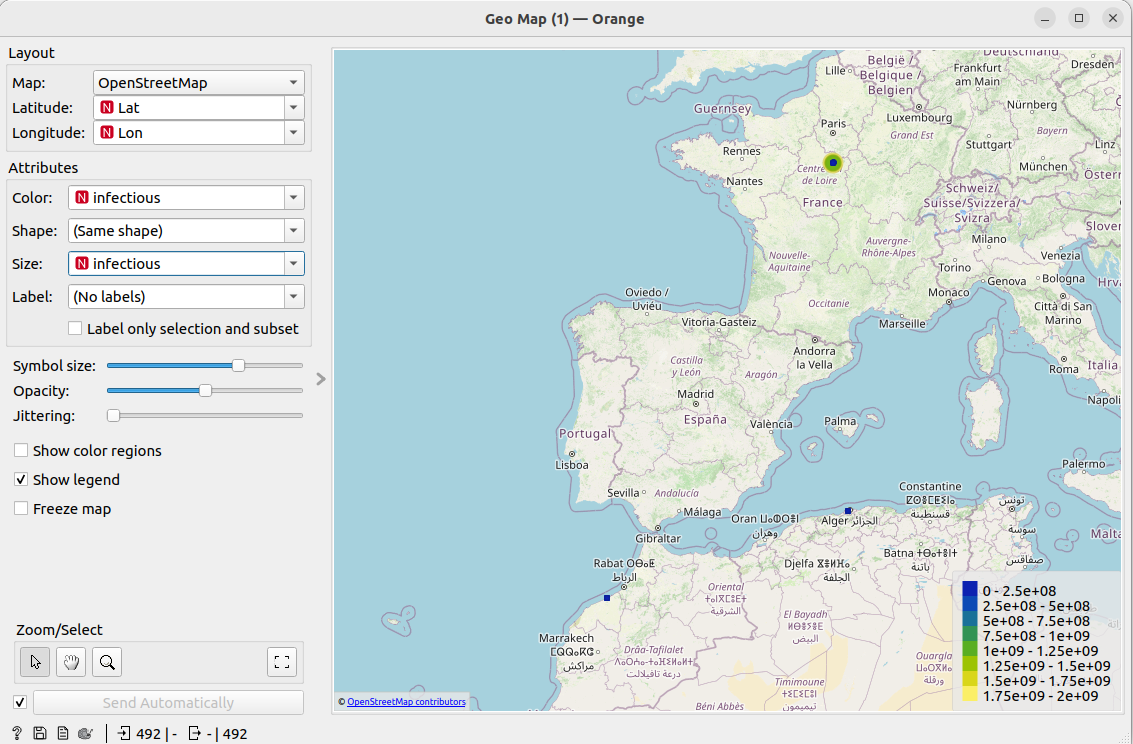Click the palette icon in status bar
This screenshot has width=1133, height=744.
coord(85,733)
